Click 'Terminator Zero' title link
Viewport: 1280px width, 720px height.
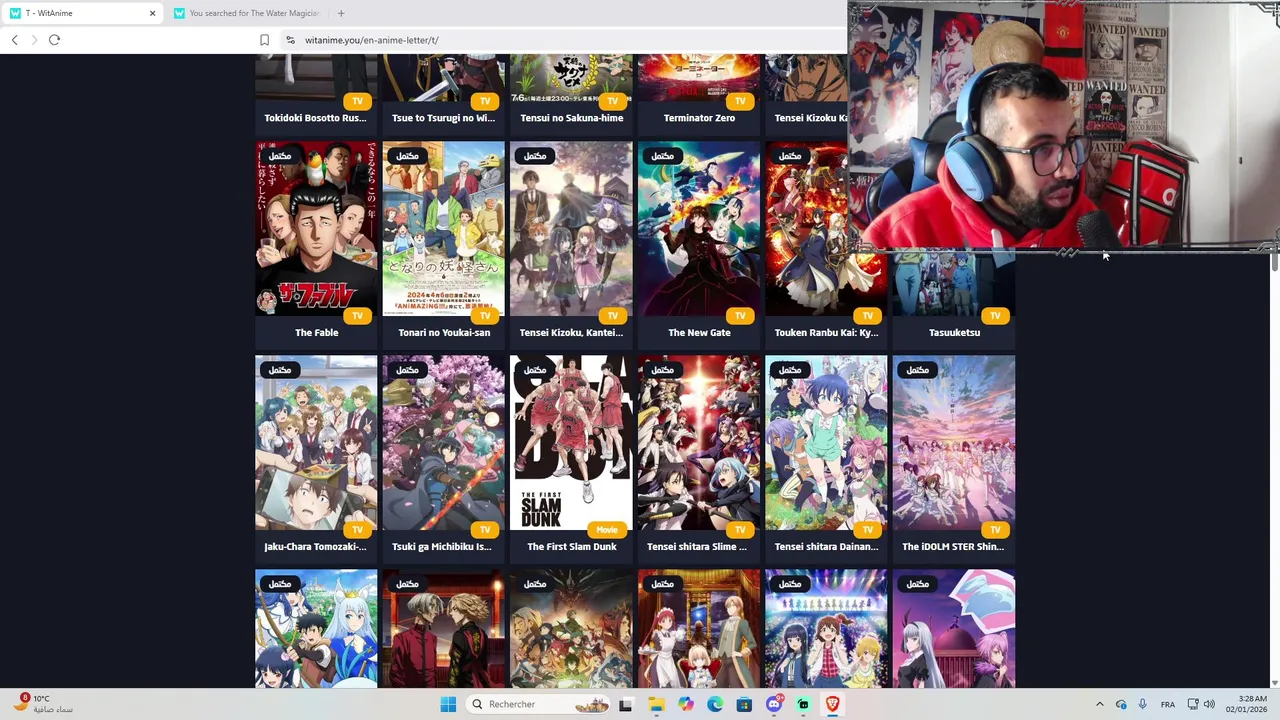click(x=699, y=118)
